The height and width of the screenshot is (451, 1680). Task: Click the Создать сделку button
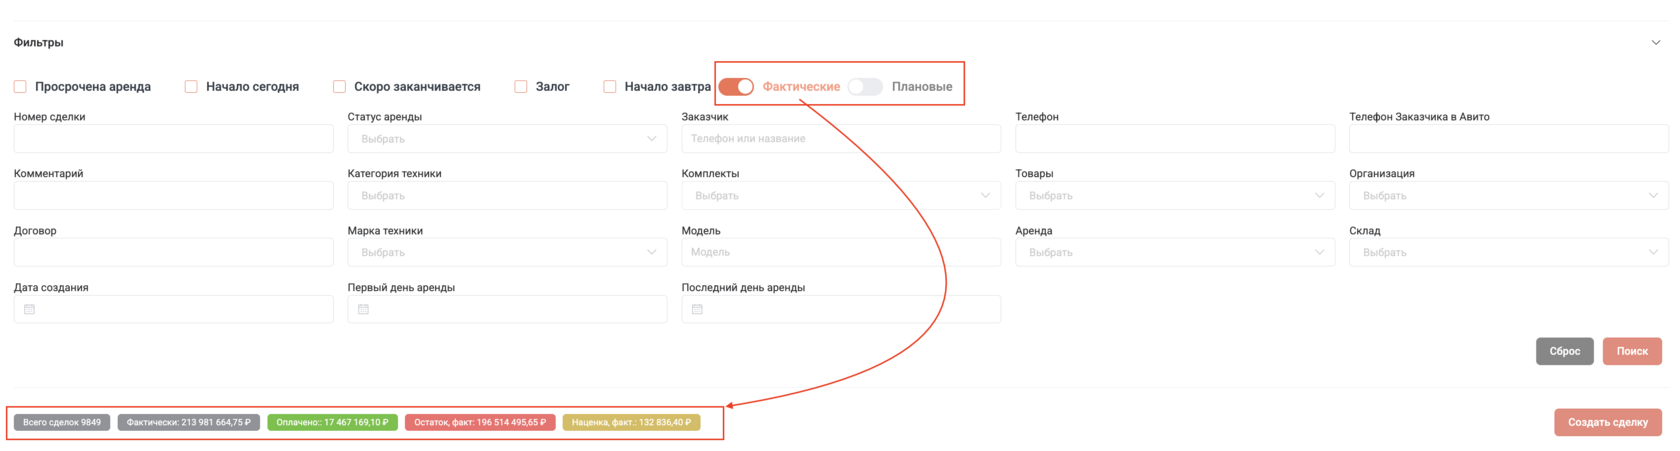pyautogui.click(x=1608, y=422)
